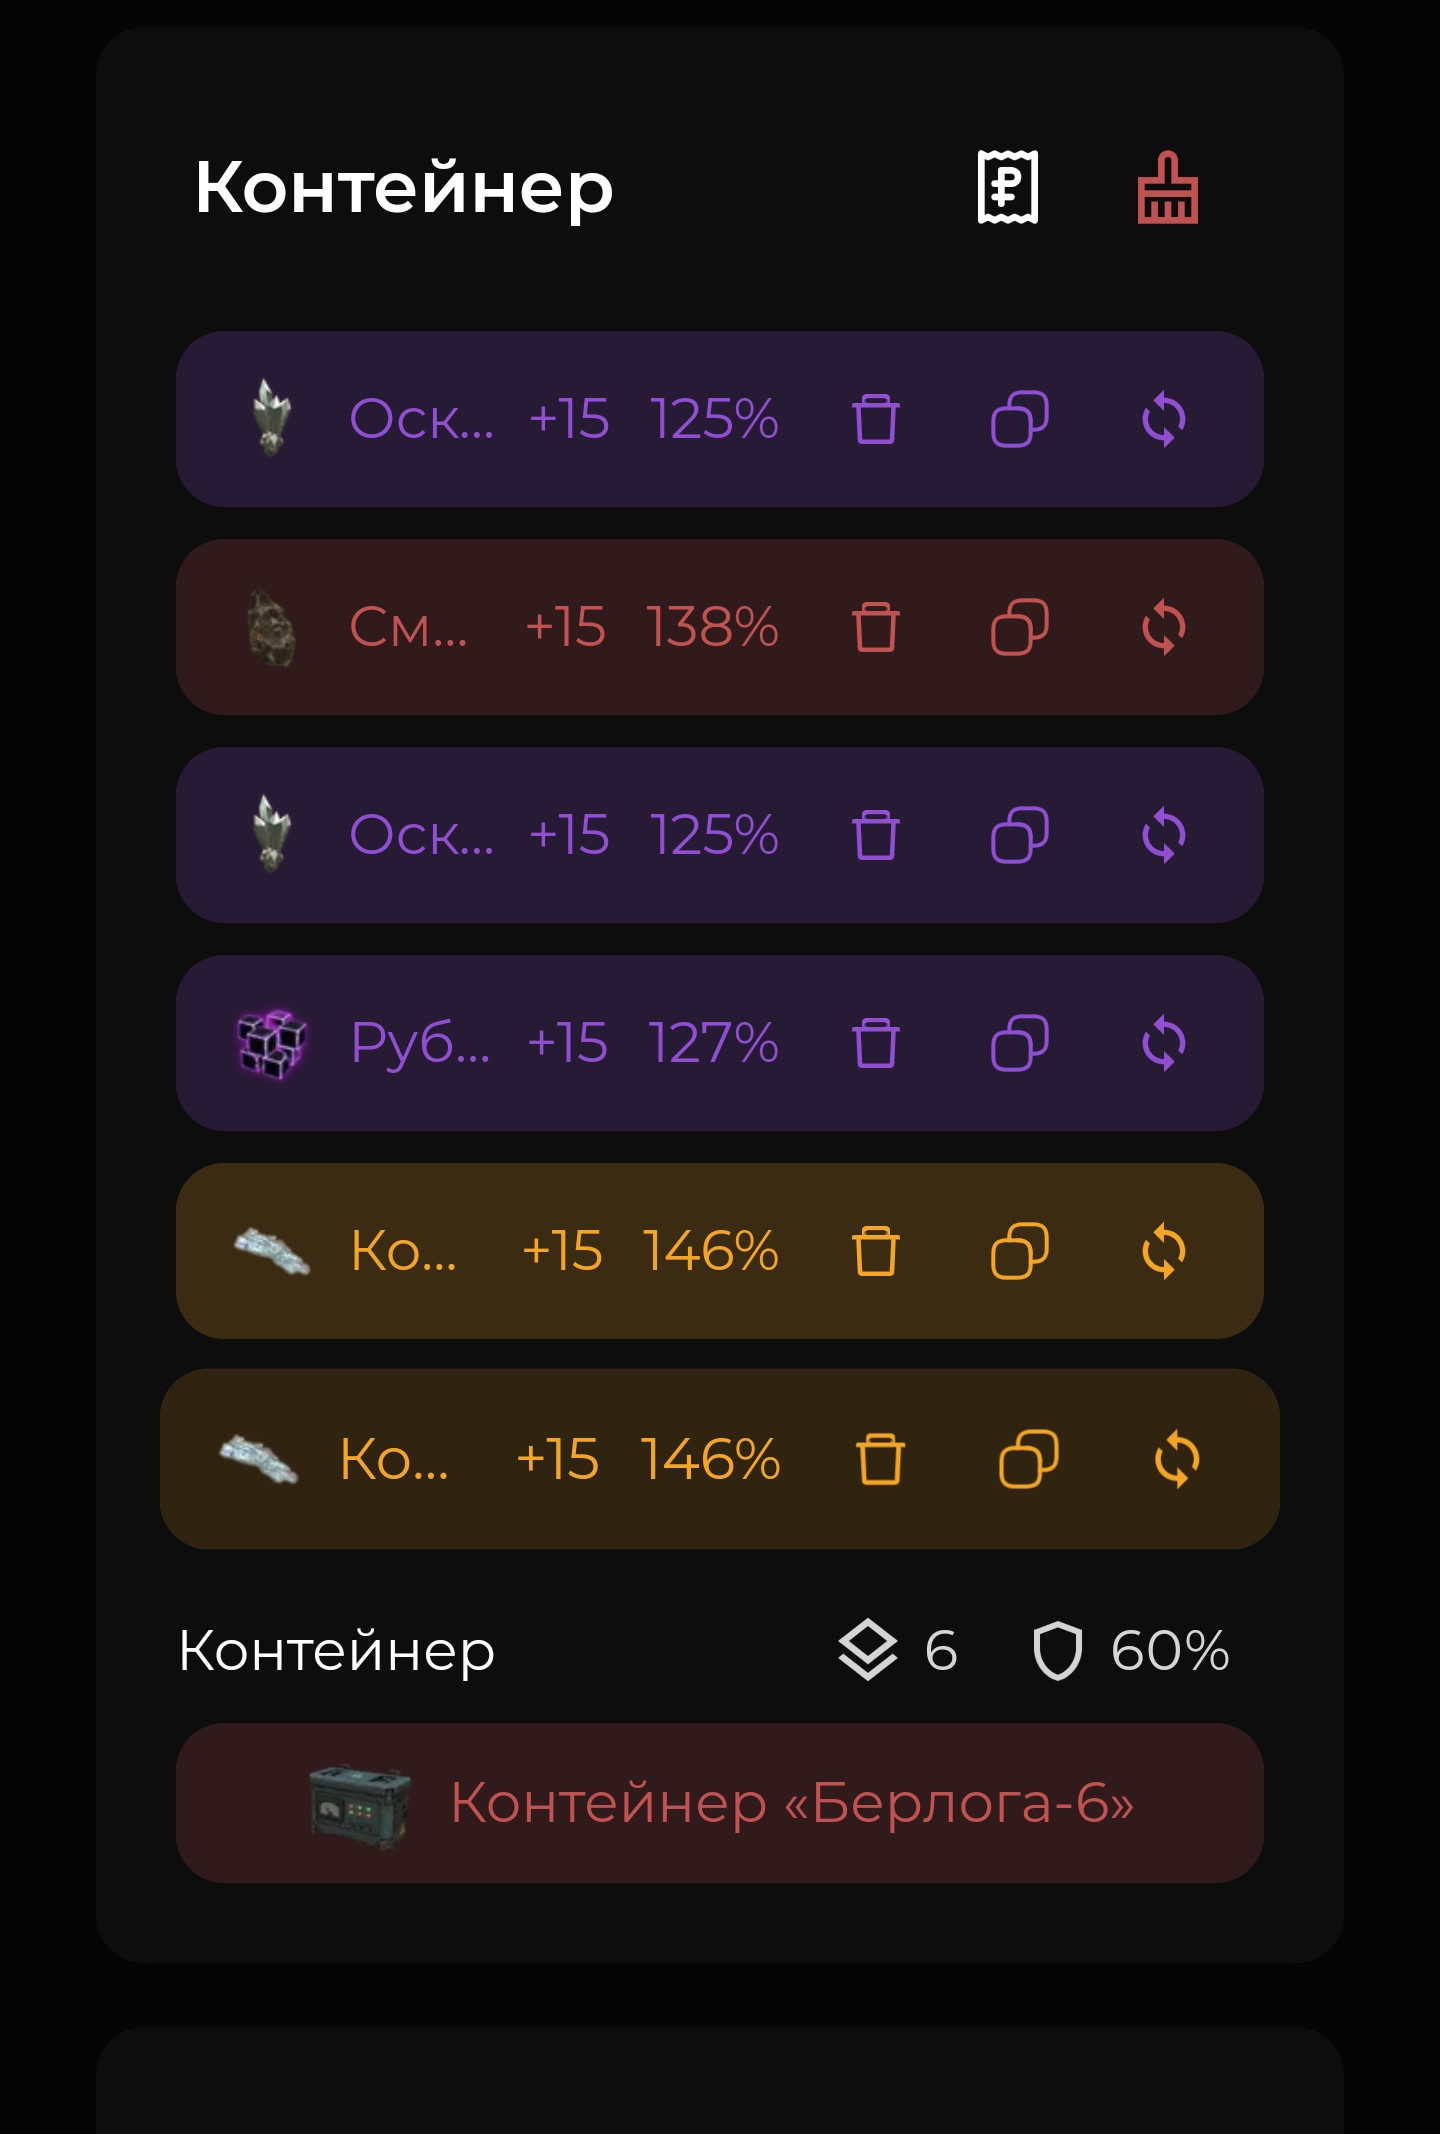The height and width of the screenshot is (2134, 1440).
Task: Click the 60% shield protection indicator
Action: tap(1130, 1650)
